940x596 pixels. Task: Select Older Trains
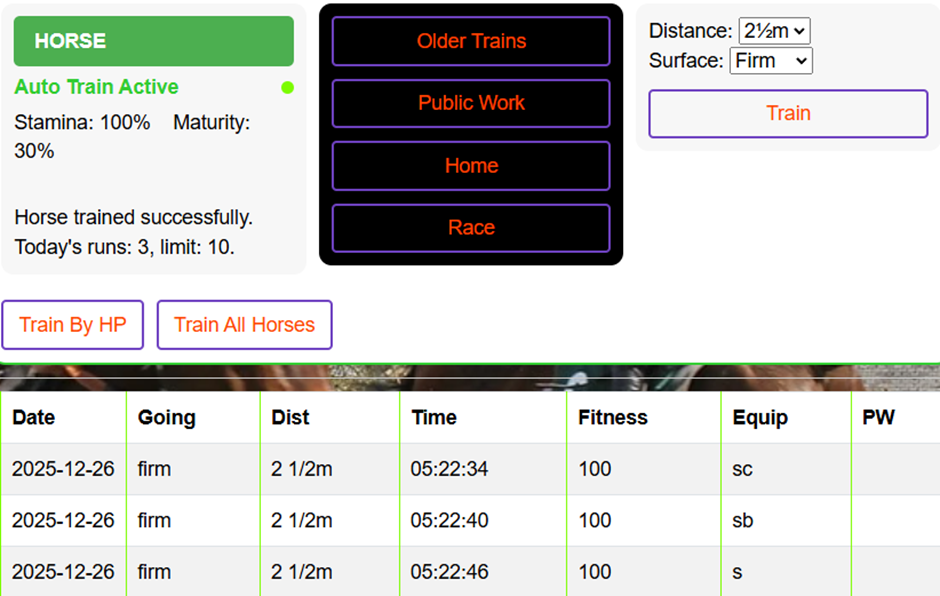(x=471, y=41)
